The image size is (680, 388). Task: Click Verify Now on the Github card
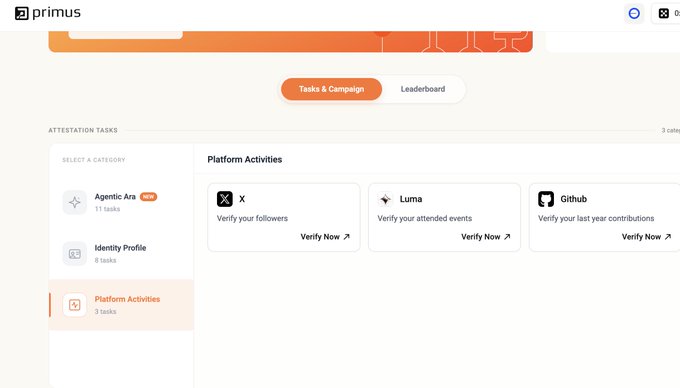click(x=646, y=237)
